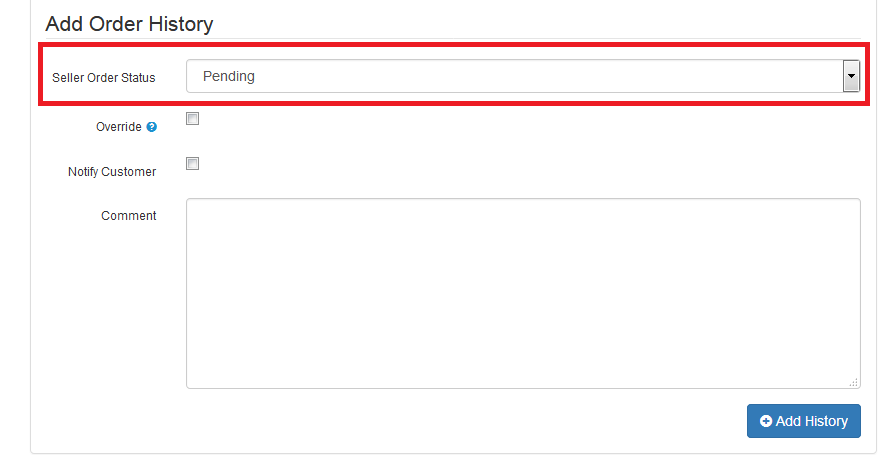Focus the large empty Comment box
This screenshot has width=888, height=455.
(523, 294)
